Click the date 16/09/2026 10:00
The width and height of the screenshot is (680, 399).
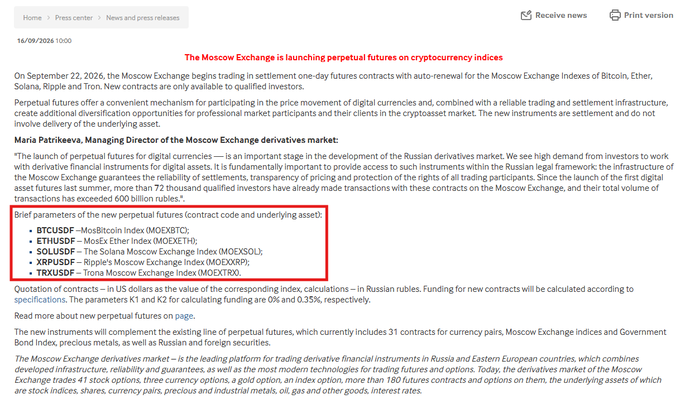[44, 41]
